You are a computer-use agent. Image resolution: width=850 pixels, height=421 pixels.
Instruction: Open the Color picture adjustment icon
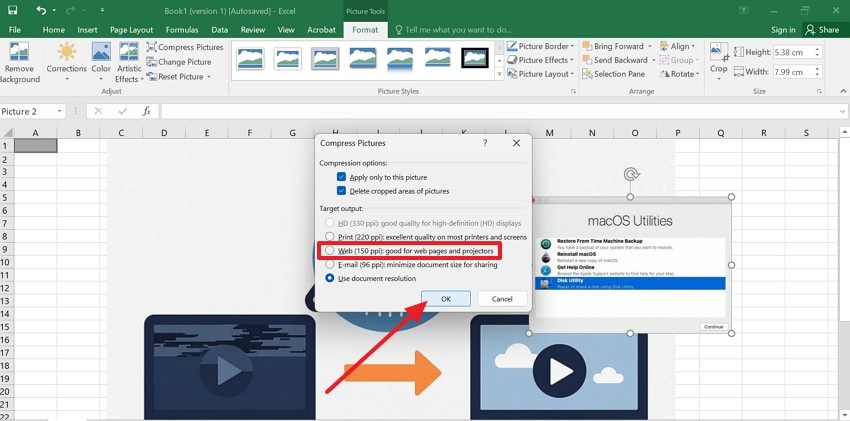tap(101, 51)
